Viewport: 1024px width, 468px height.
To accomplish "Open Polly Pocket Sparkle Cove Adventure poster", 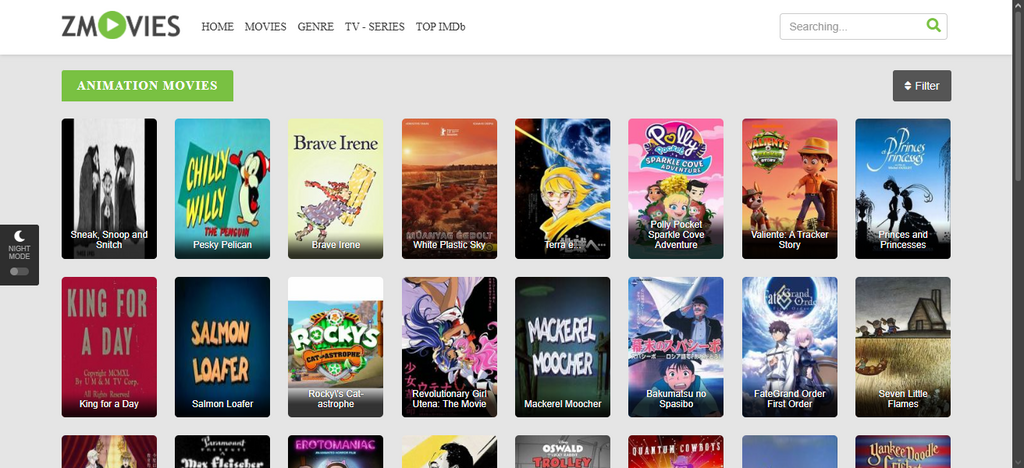I will [x=676, y=189].
